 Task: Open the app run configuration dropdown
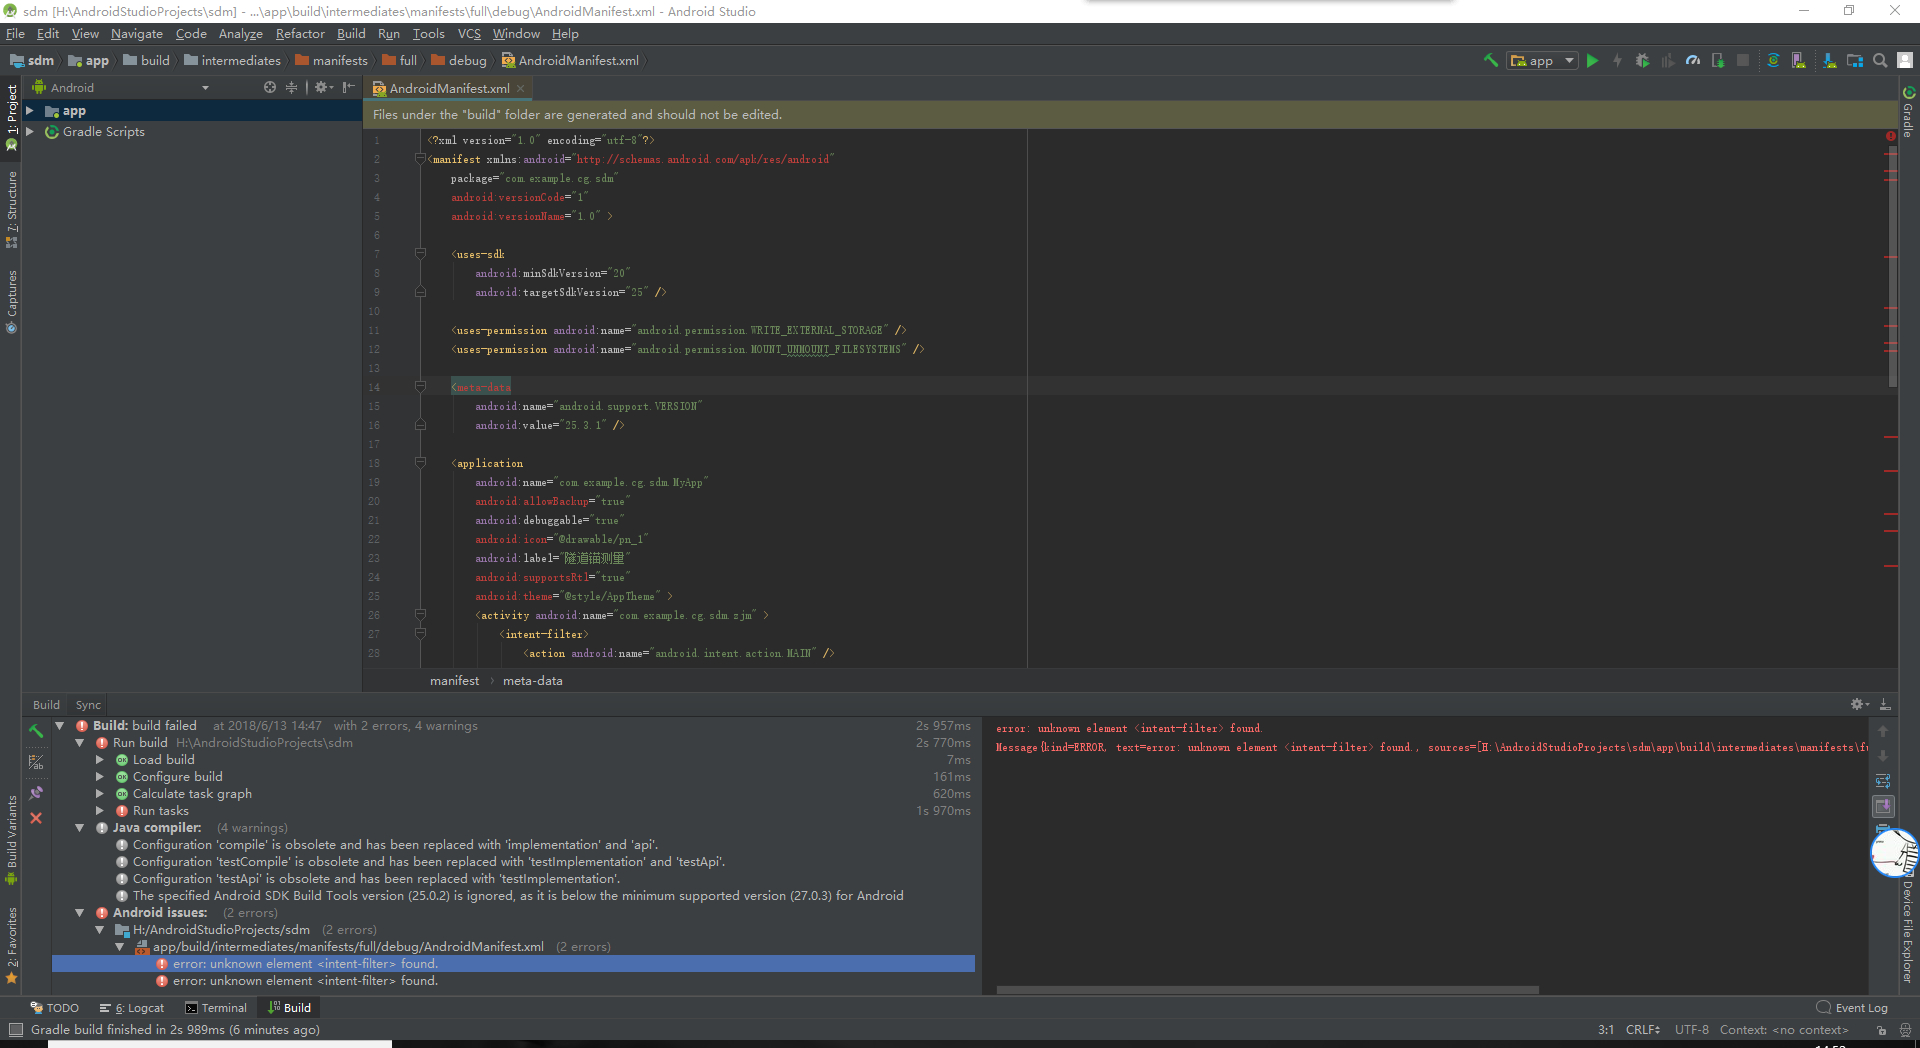click(x=1543, y=61)
